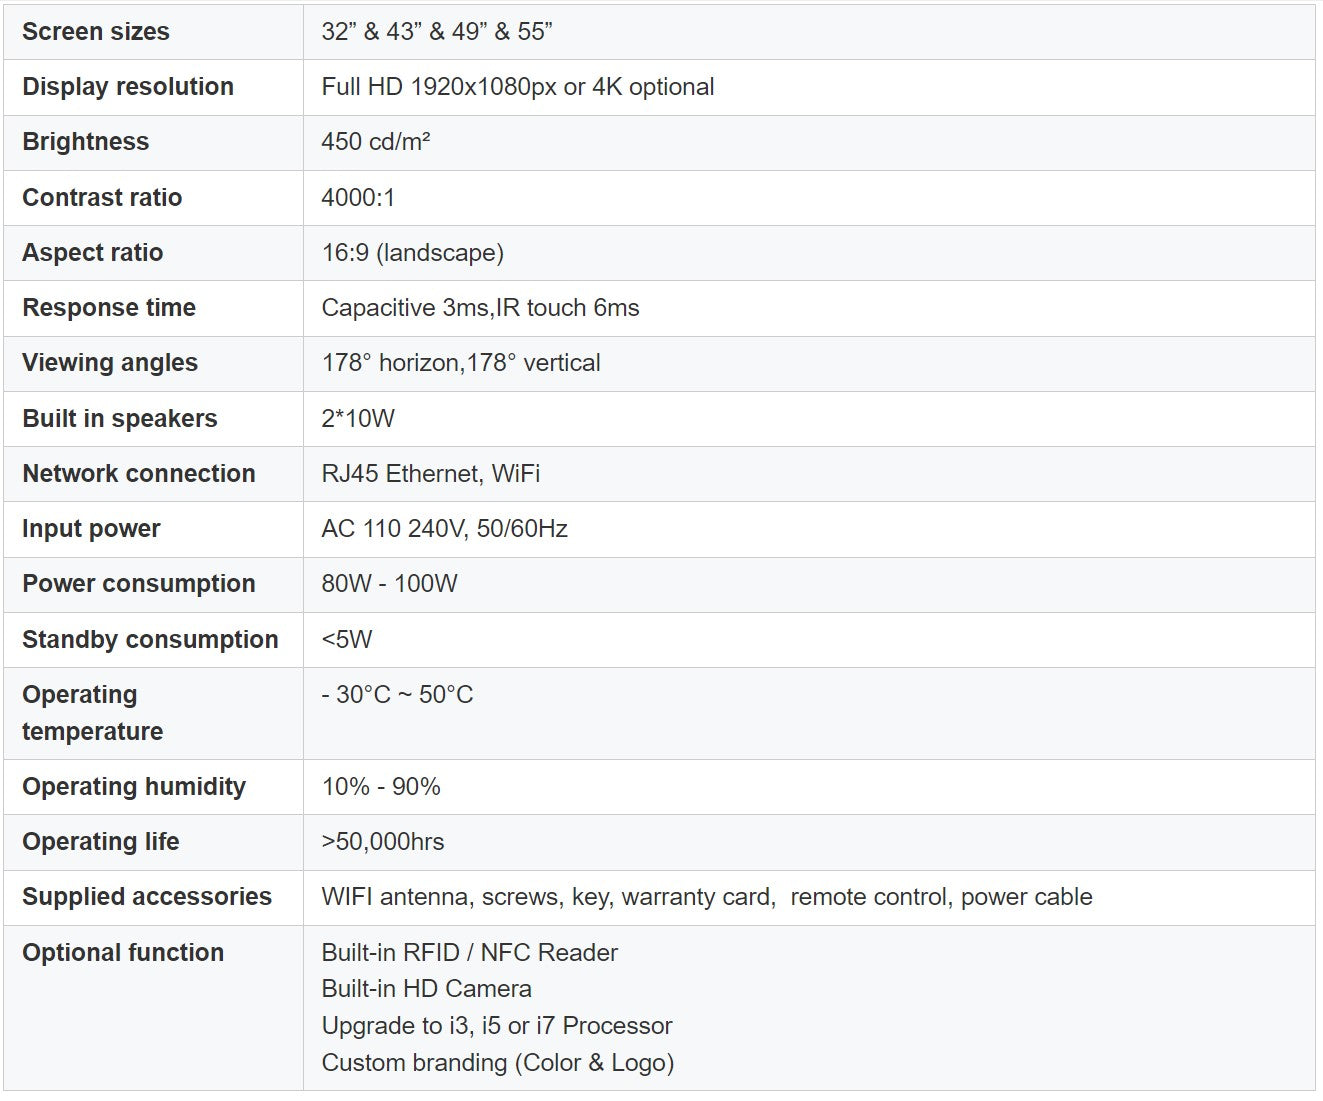
Task: Click the Viewing angles label
Action: [110, 363]
